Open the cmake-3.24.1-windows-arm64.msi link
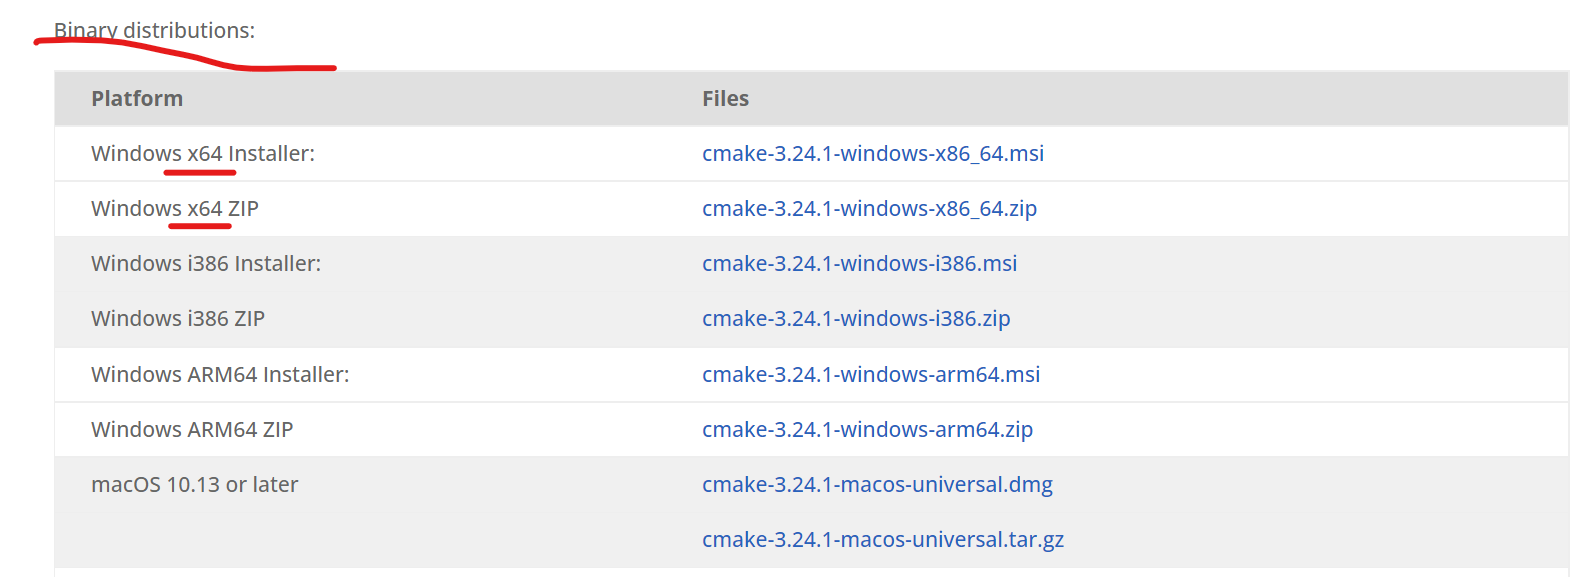The width and height of the screenshot is (1576, 577). pos(870,375)
